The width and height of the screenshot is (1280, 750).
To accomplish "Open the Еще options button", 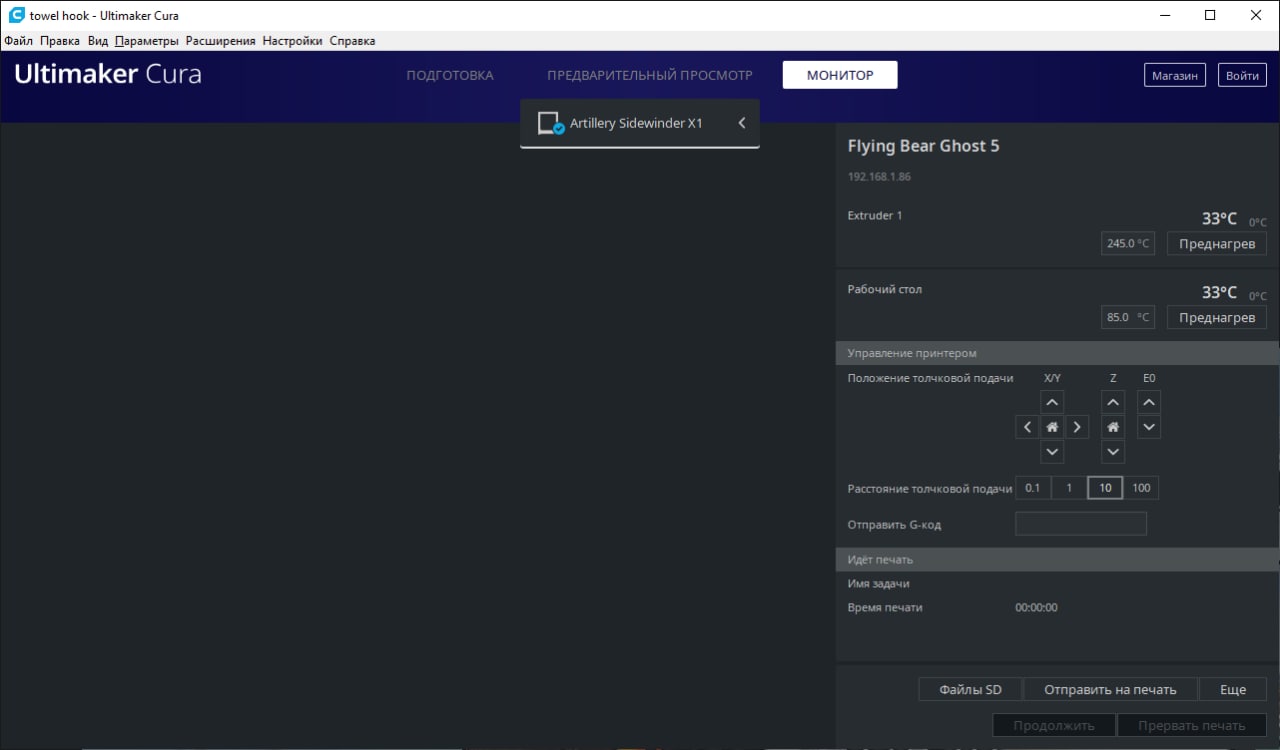I will click(1233, 689).
